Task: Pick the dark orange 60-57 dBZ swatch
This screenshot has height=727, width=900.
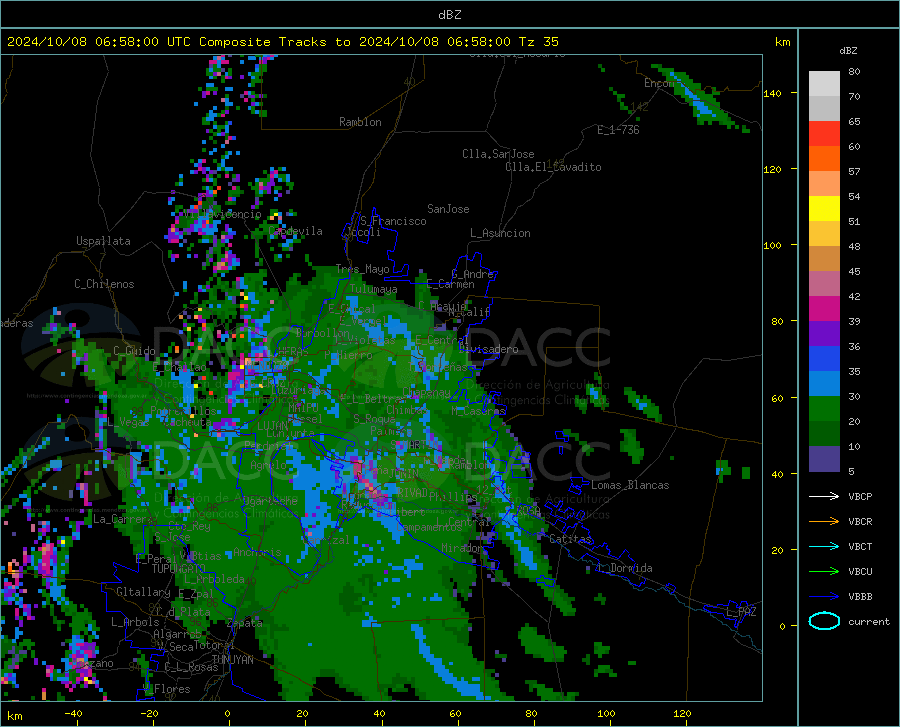Action: 824,159
